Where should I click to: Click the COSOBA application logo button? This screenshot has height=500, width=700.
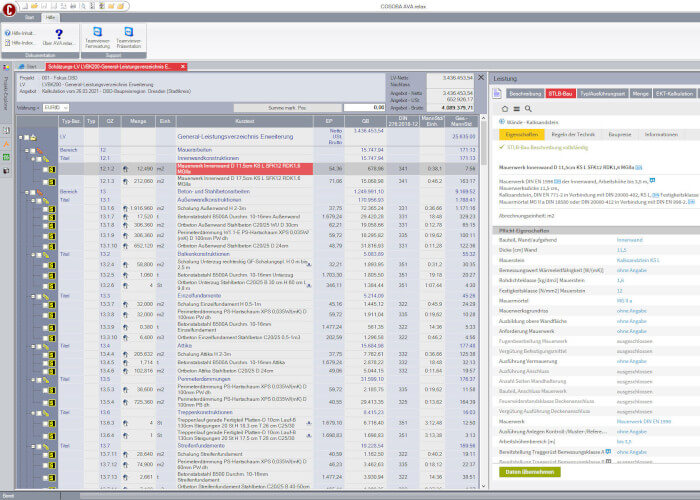[9, 9]
